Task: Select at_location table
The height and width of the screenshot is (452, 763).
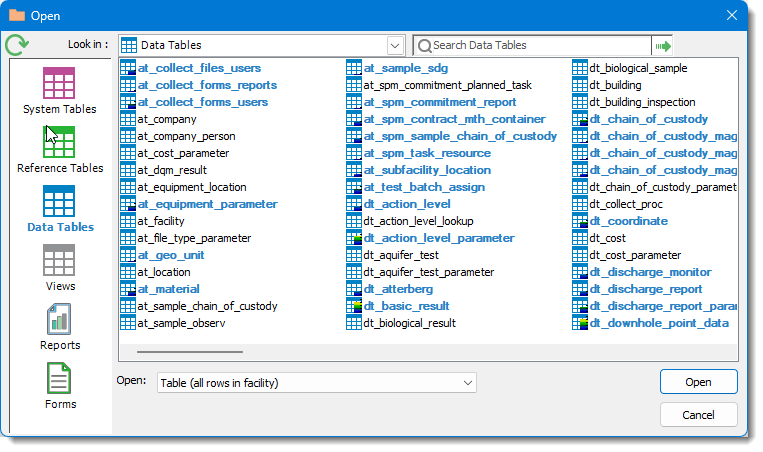Action: tap(164, 272)
